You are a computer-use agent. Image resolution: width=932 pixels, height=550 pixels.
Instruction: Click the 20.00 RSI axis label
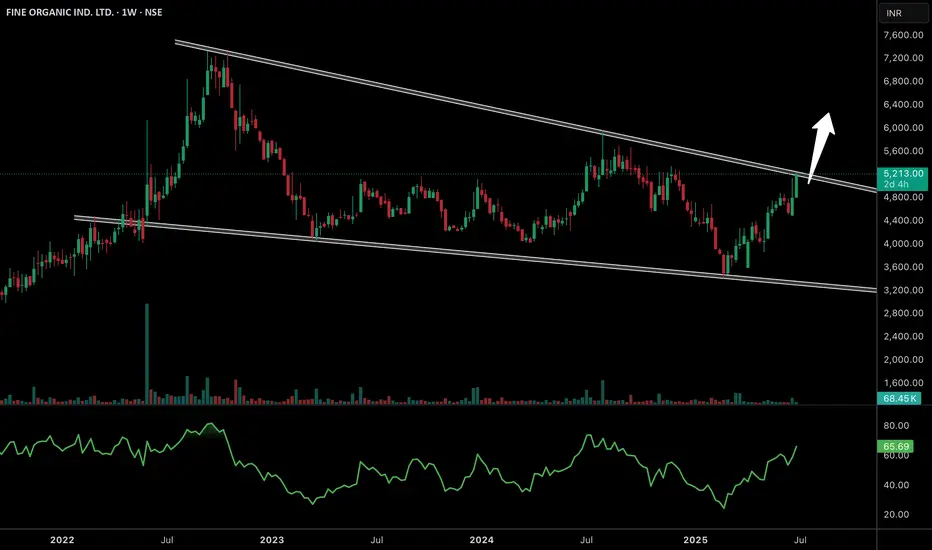896,514
